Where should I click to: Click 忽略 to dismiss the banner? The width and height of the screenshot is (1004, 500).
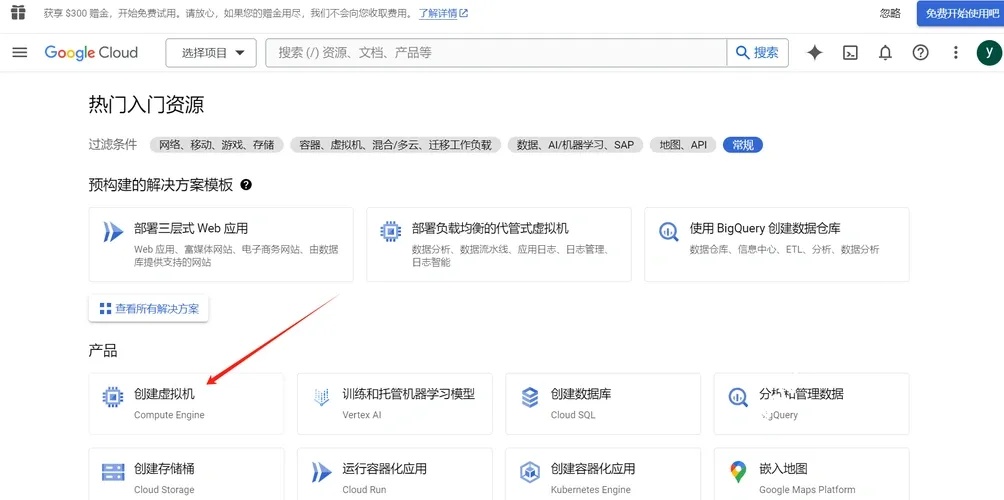890,13
